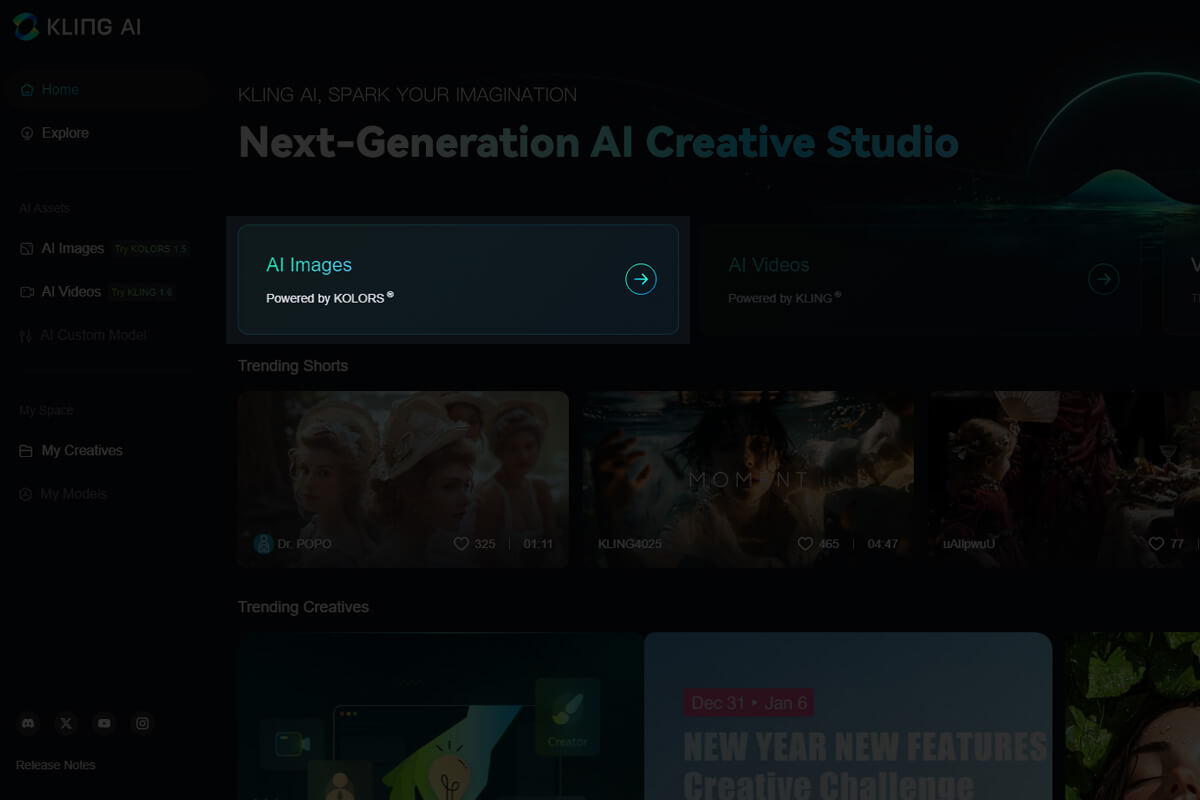Open AI Custom Model sidebar item
The image size is (1200, 800).
click(93, 335)
